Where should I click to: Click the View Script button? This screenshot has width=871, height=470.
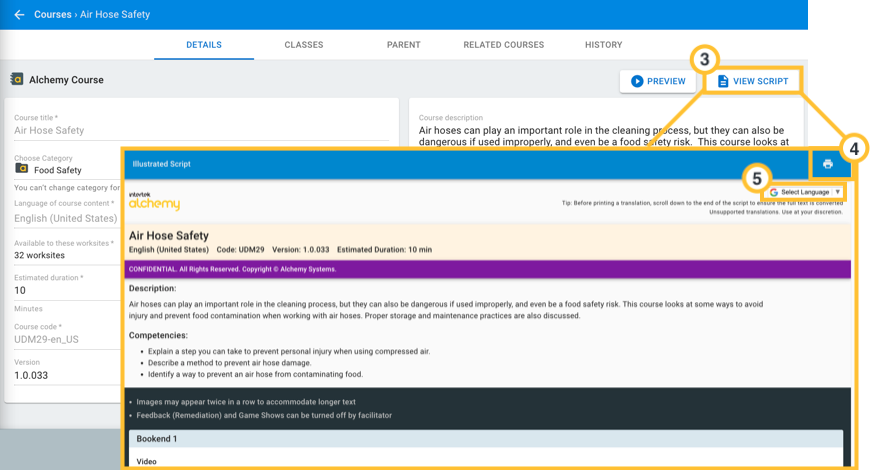tap(753, 81)
